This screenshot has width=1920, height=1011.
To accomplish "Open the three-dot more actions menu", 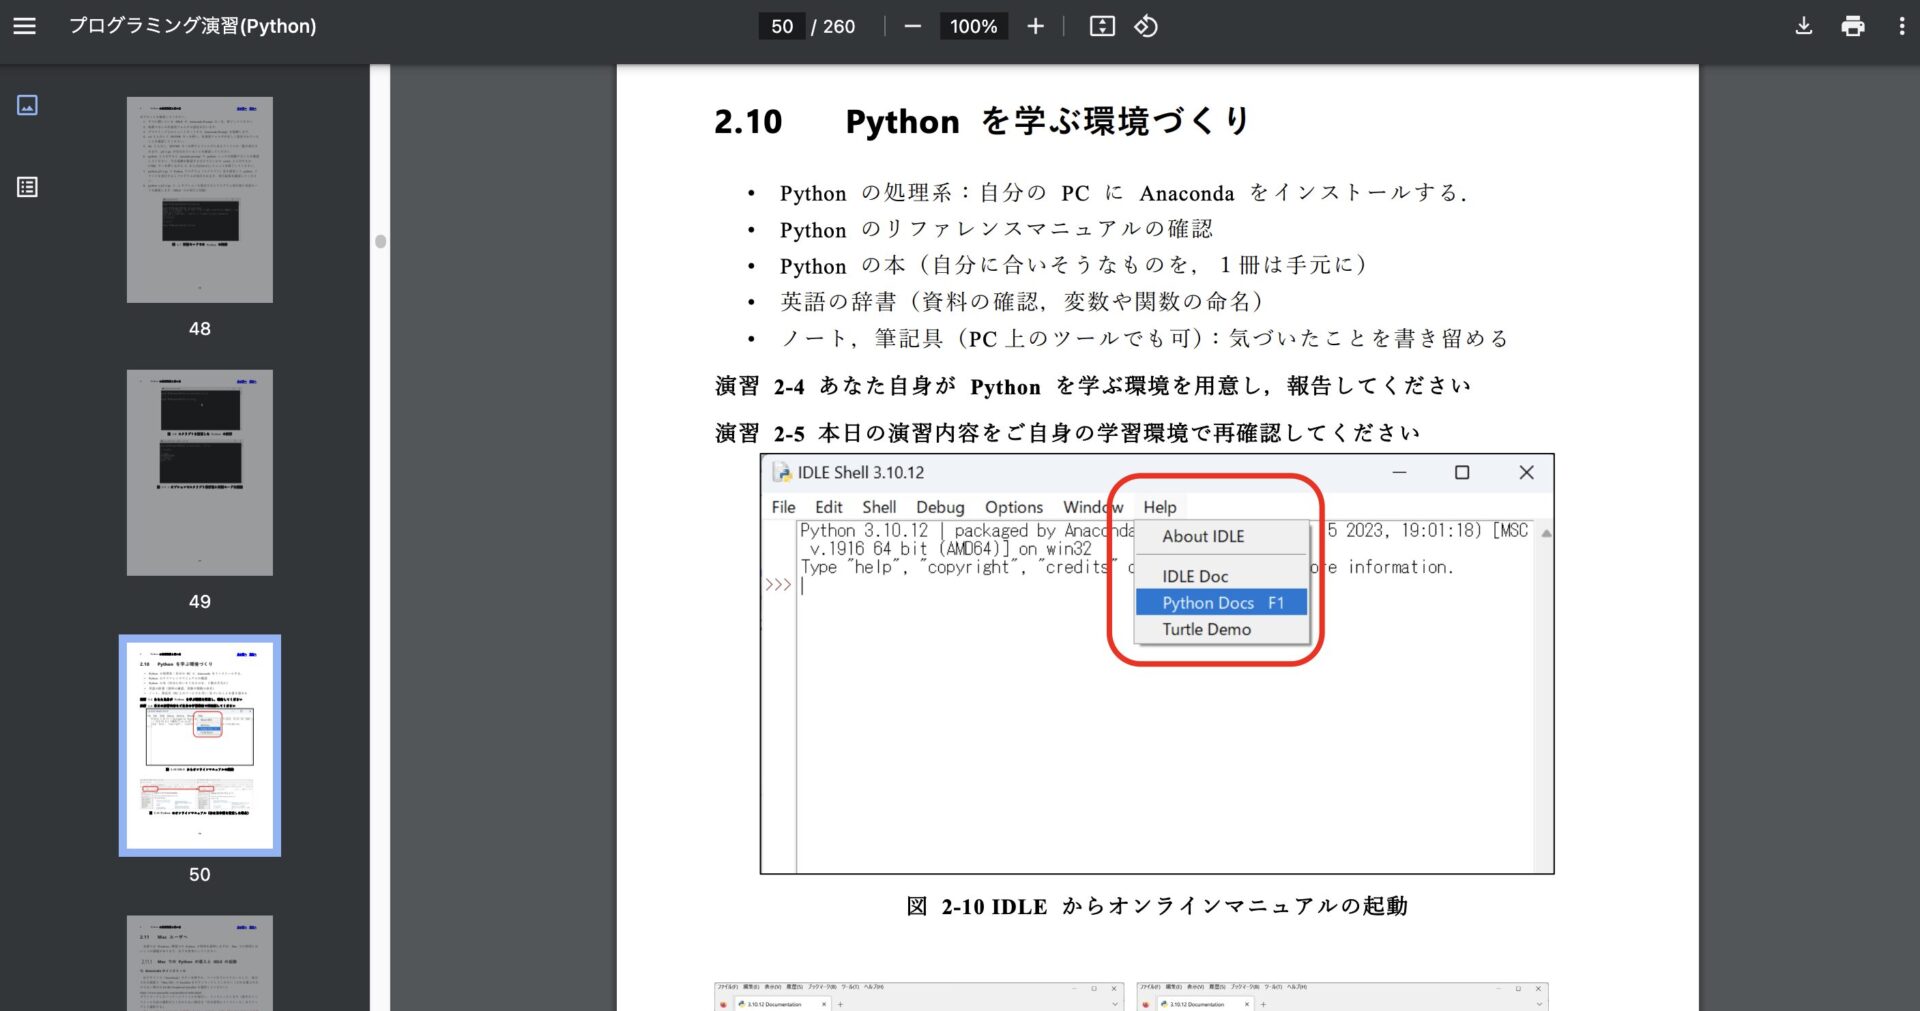I will pos(1901,26).
